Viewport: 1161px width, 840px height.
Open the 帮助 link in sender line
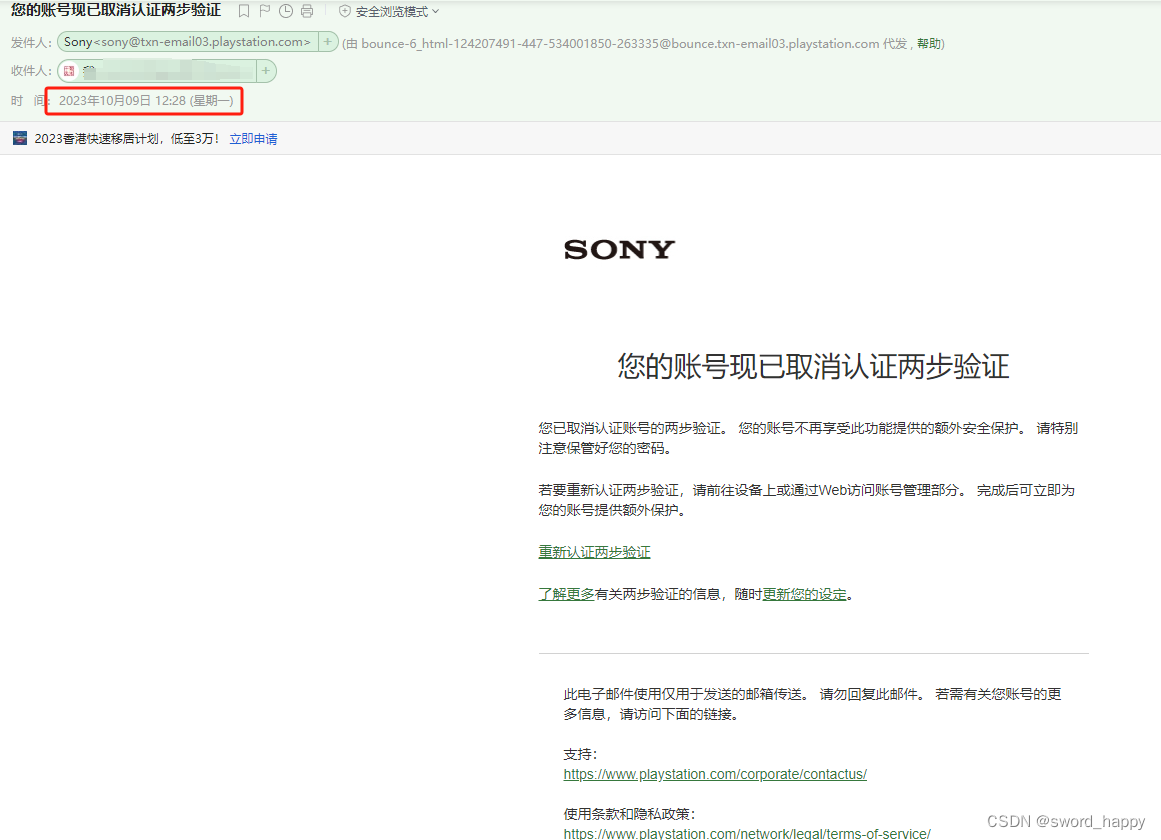(x=929, y=43)
